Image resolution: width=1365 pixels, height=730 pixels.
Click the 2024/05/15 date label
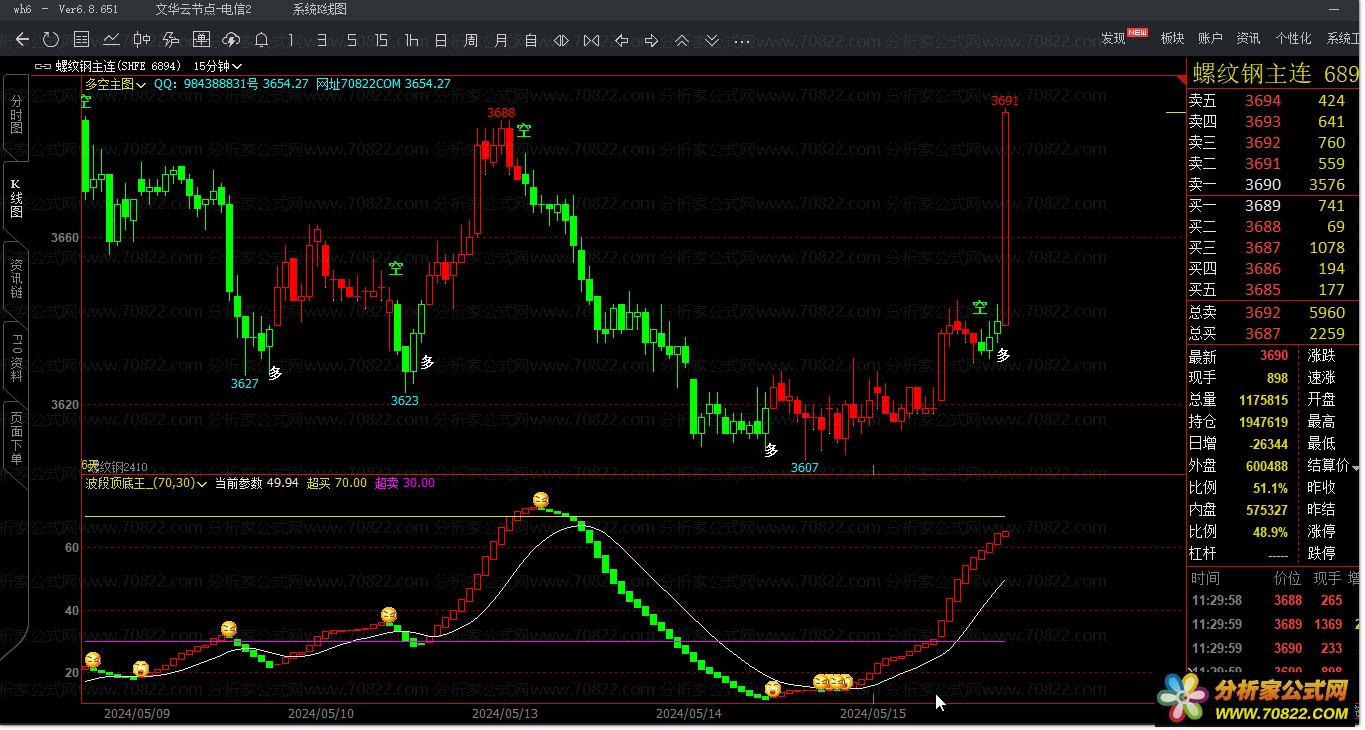(873, 713)
